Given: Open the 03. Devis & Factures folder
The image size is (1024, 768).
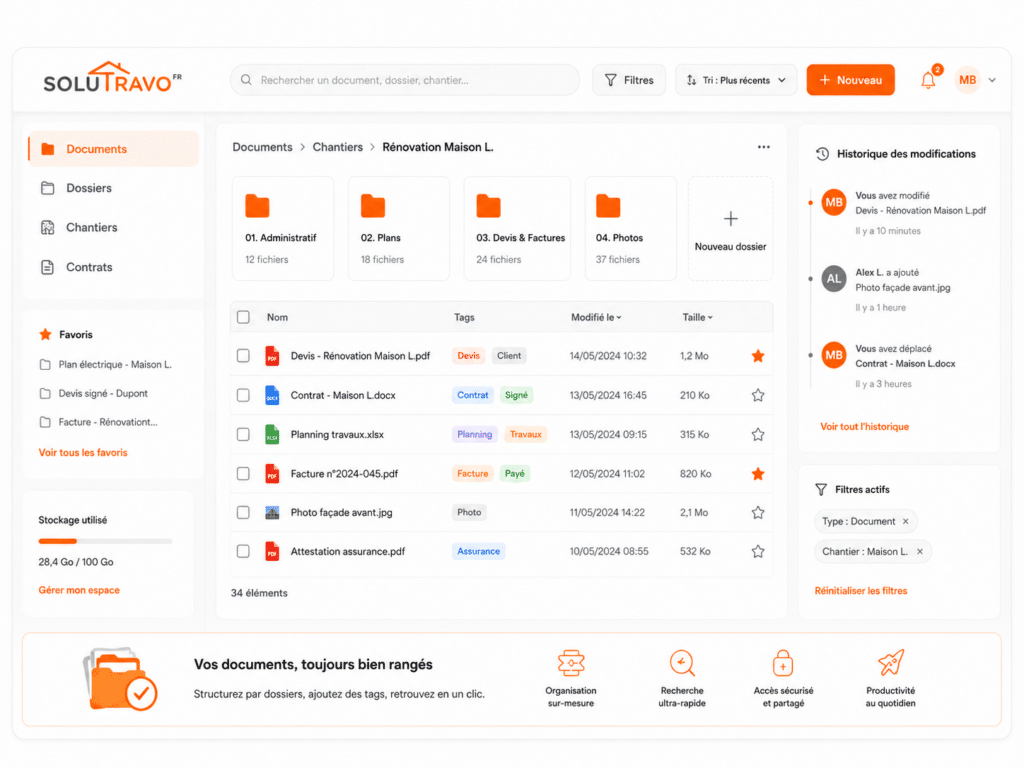Looking at the screenshot, I should coord(517,229).
